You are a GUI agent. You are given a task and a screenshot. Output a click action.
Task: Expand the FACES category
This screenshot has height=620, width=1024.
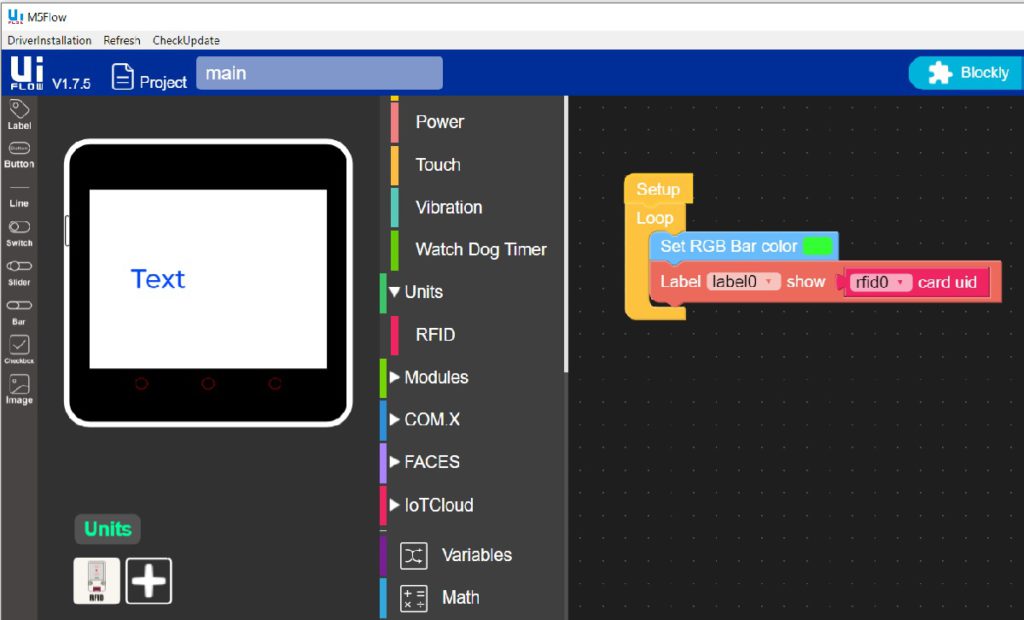click(394, 462)
